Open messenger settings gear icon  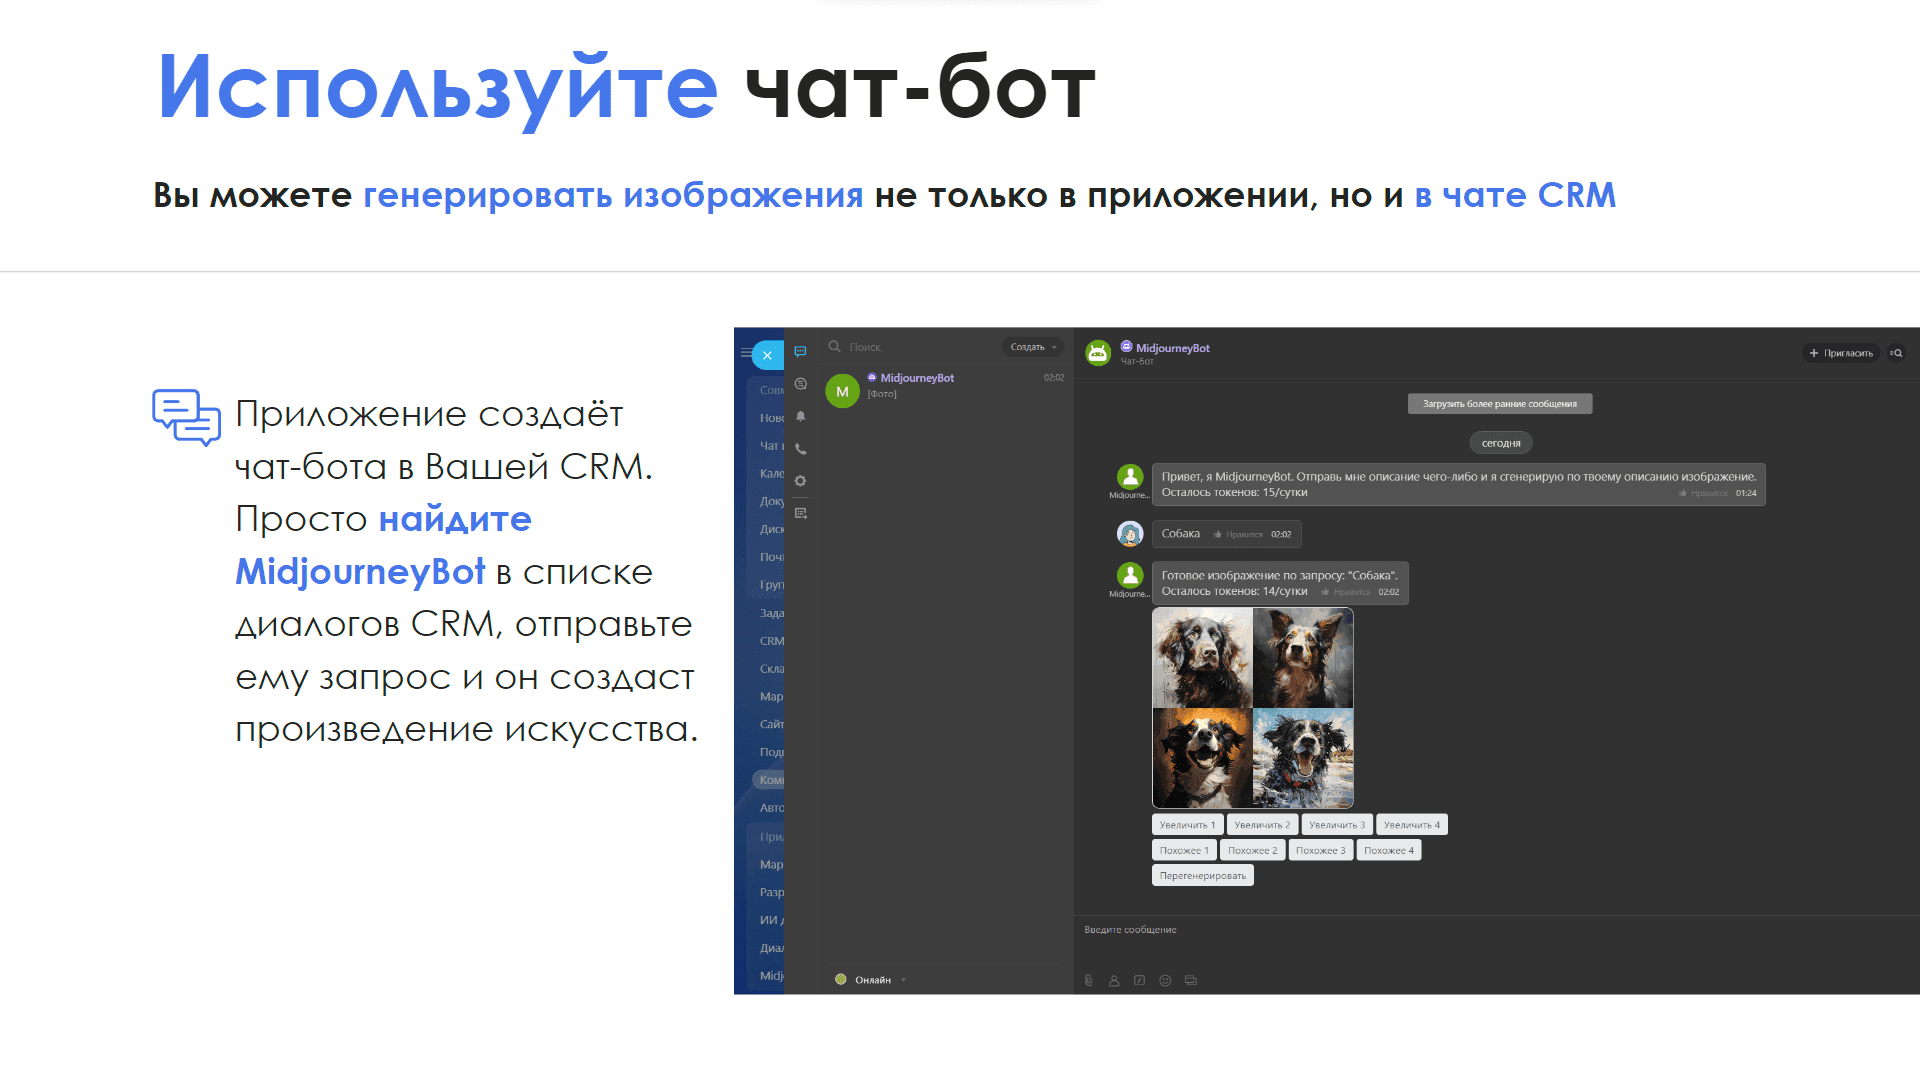(800, 481)
